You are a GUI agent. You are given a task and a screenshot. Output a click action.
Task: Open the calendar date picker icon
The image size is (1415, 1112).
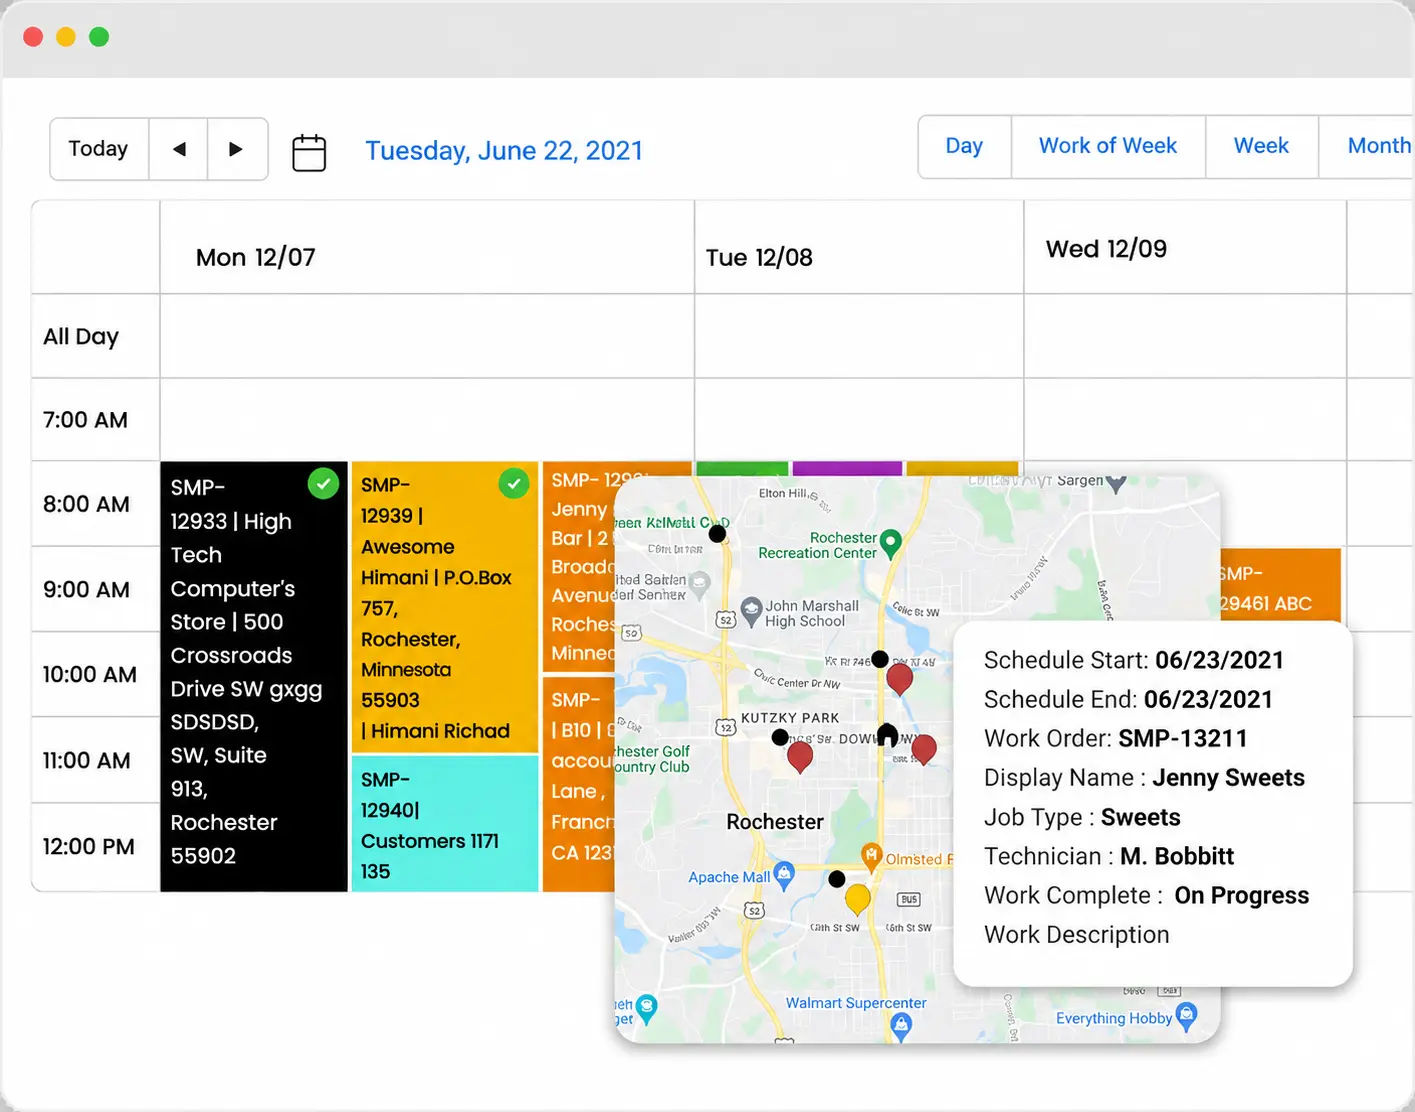pos(309,153)
